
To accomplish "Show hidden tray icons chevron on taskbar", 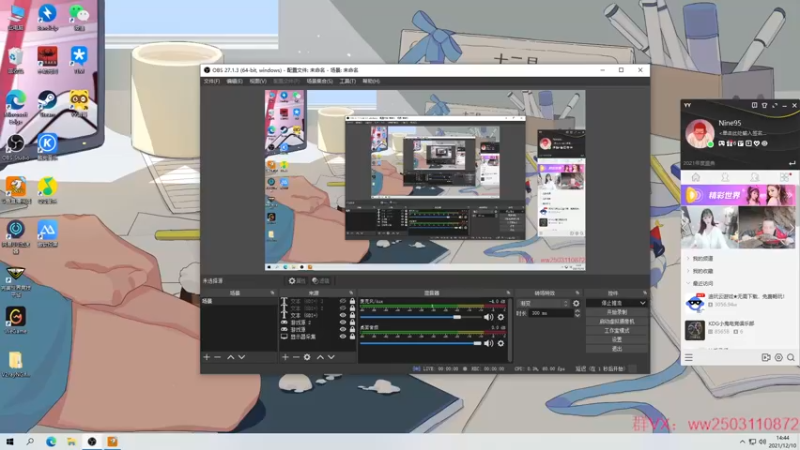I will click(742, 442).
